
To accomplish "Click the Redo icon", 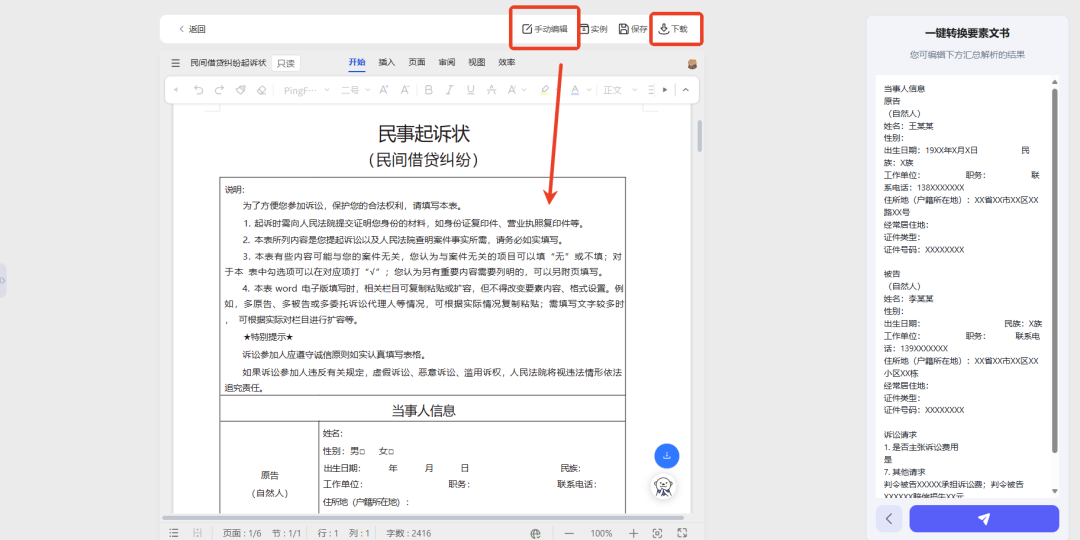I will (219, 90).
